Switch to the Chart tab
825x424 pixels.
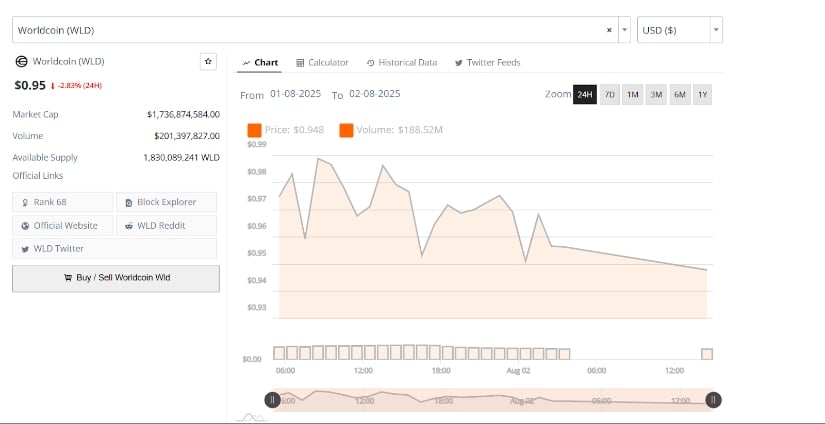(x=260, y=63)
